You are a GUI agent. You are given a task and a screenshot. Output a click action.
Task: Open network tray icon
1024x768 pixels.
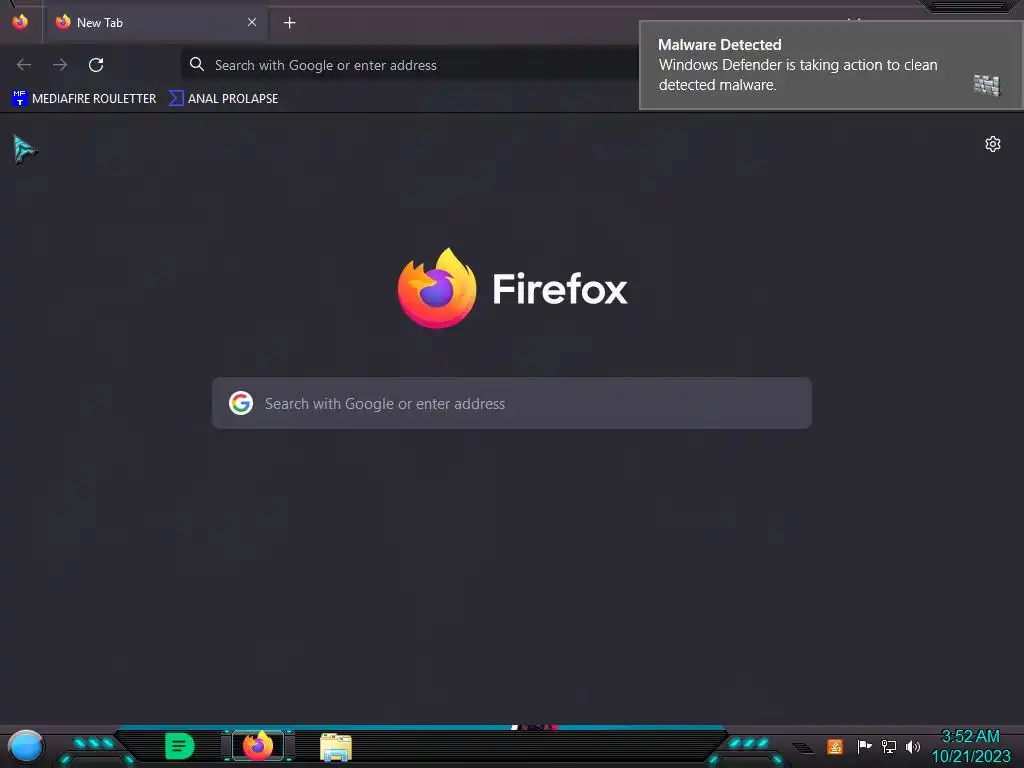pyautogui.click(x=889, y=746)
